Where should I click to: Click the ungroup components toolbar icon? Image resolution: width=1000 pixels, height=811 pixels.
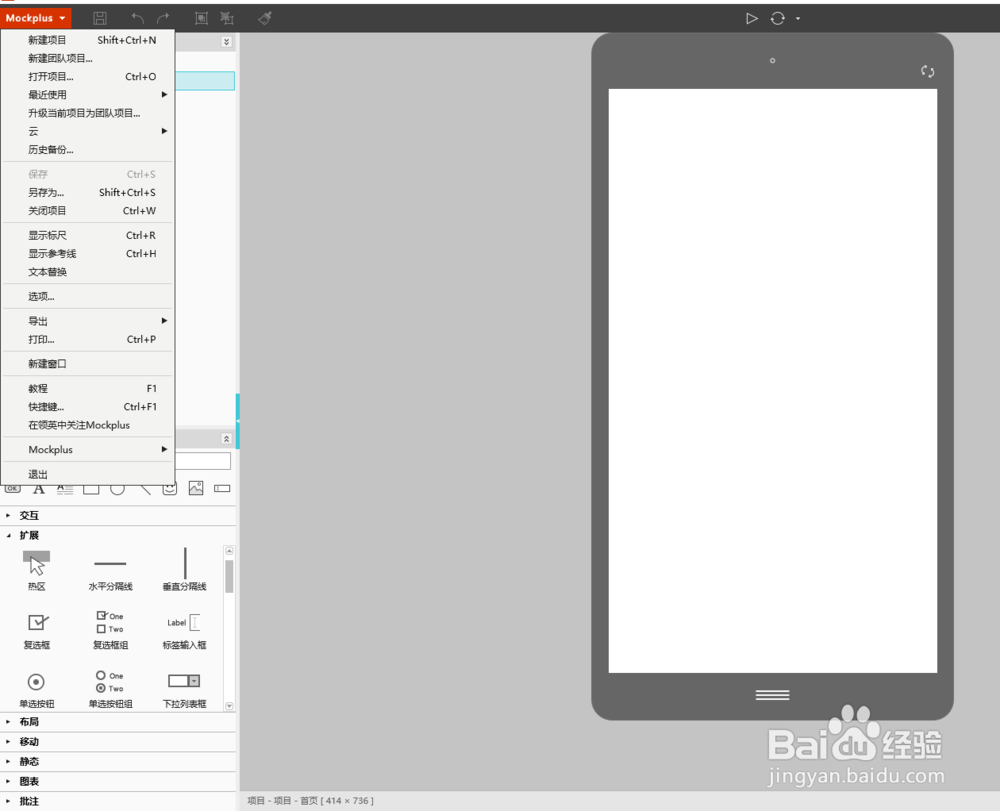click(x=226, y=18)
